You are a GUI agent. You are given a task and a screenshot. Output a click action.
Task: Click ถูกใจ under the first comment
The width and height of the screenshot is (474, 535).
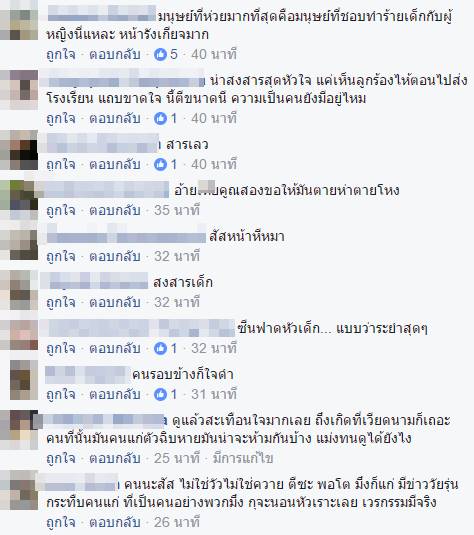[61, 54]
